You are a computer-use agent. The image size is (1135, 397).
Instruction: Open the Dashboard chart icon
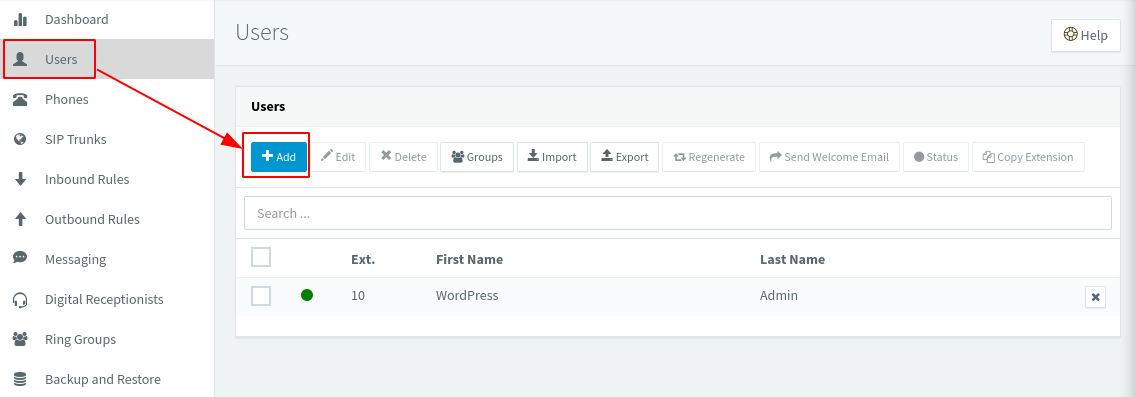tap(20, 20)
